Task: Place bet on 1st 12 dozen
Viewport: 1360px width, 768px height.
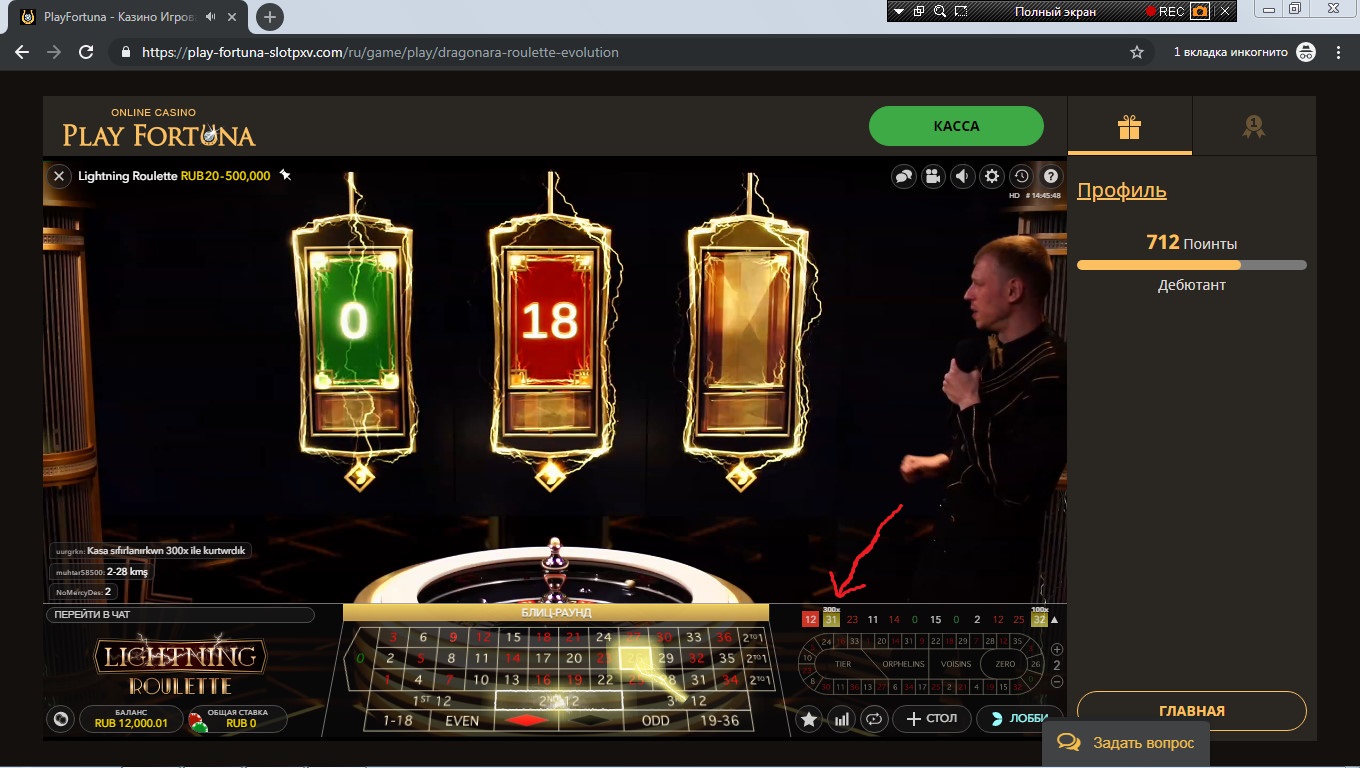Action: [432, 700]
